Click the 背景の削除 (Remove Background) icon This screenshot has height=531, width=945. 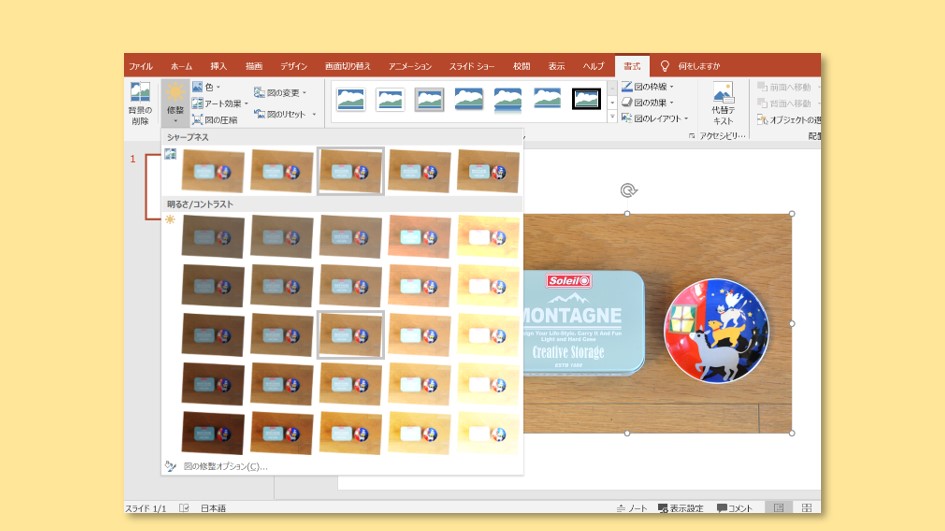pyautogui.click(x=140, y=102)
